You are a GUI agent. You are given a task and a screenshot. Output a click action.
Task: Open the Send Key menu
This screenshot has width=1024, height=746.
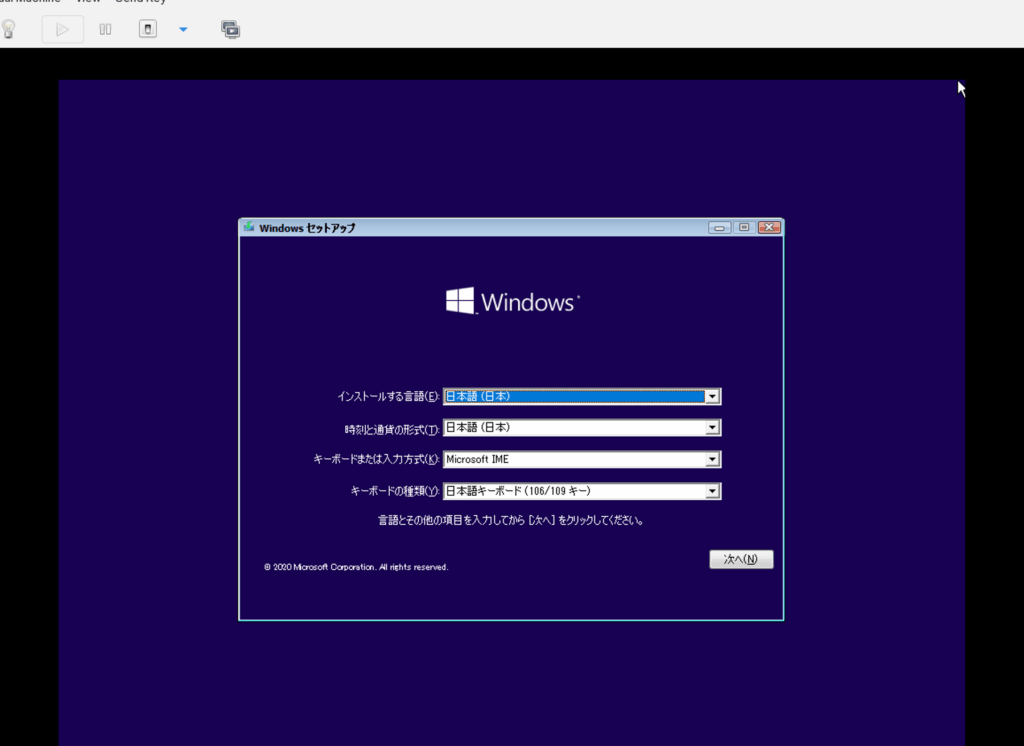coord(140,2)
